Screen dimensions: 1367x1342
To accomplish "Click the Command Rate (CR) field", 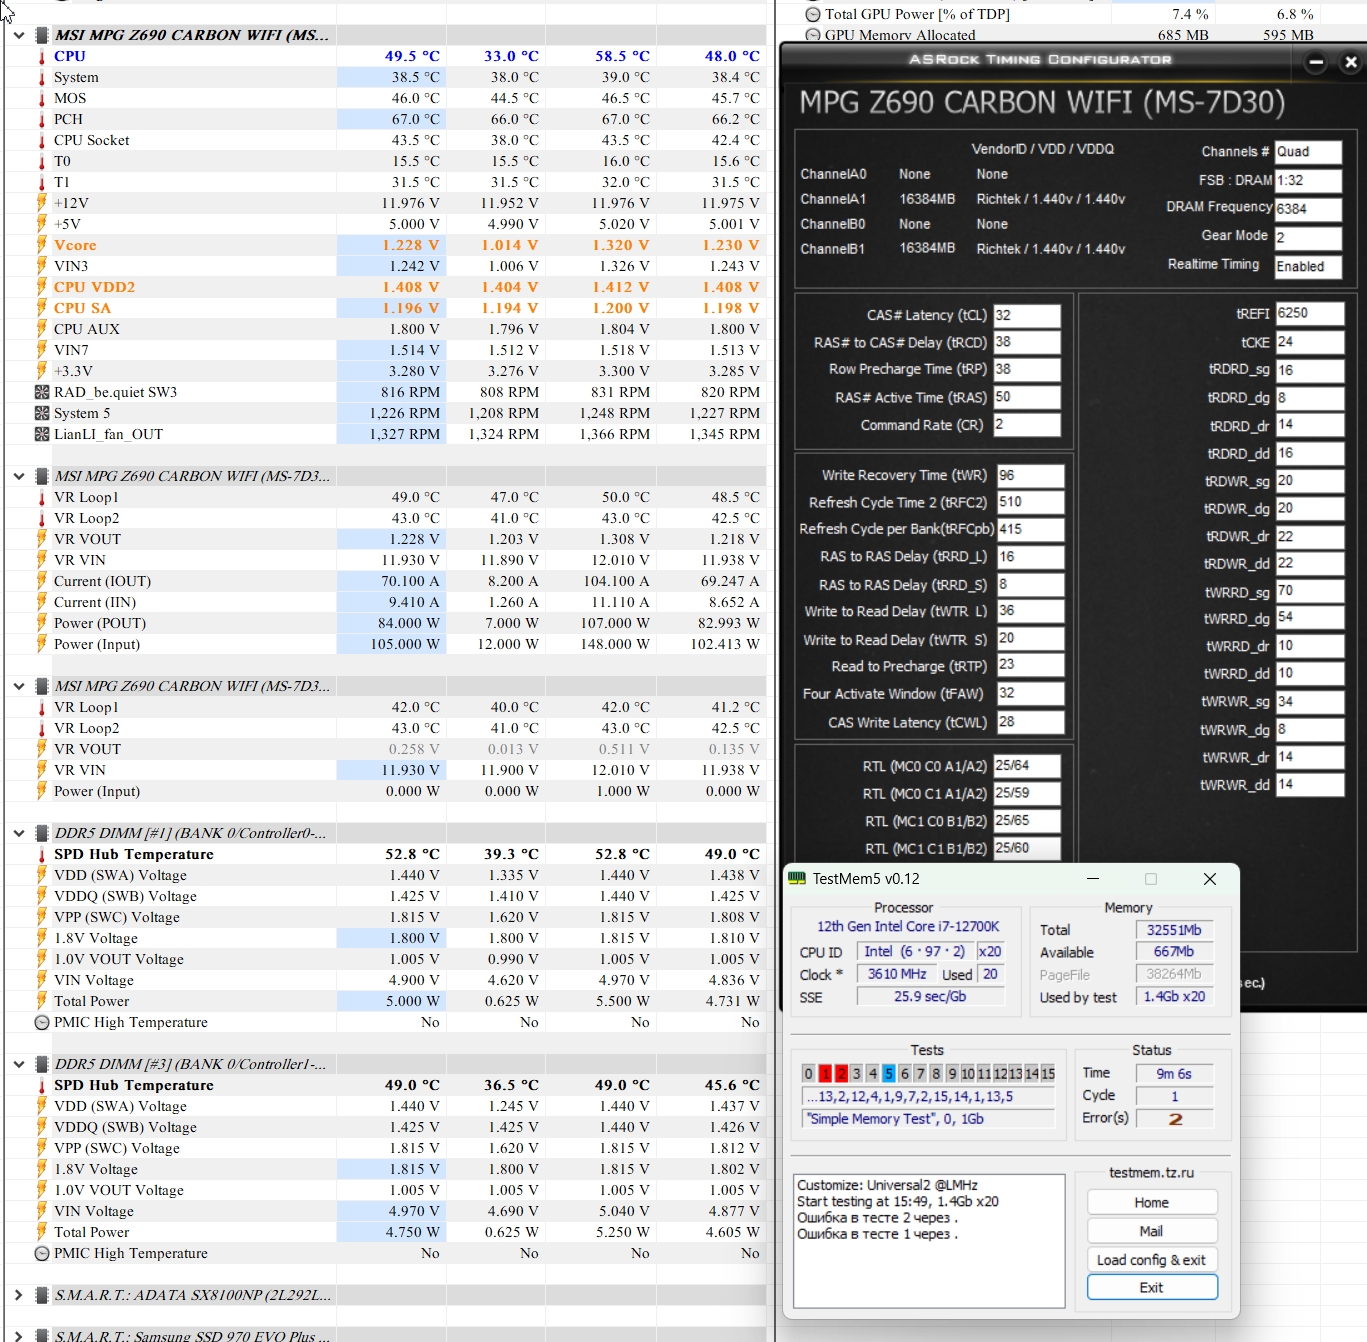I will click(x=1027, y=425).
